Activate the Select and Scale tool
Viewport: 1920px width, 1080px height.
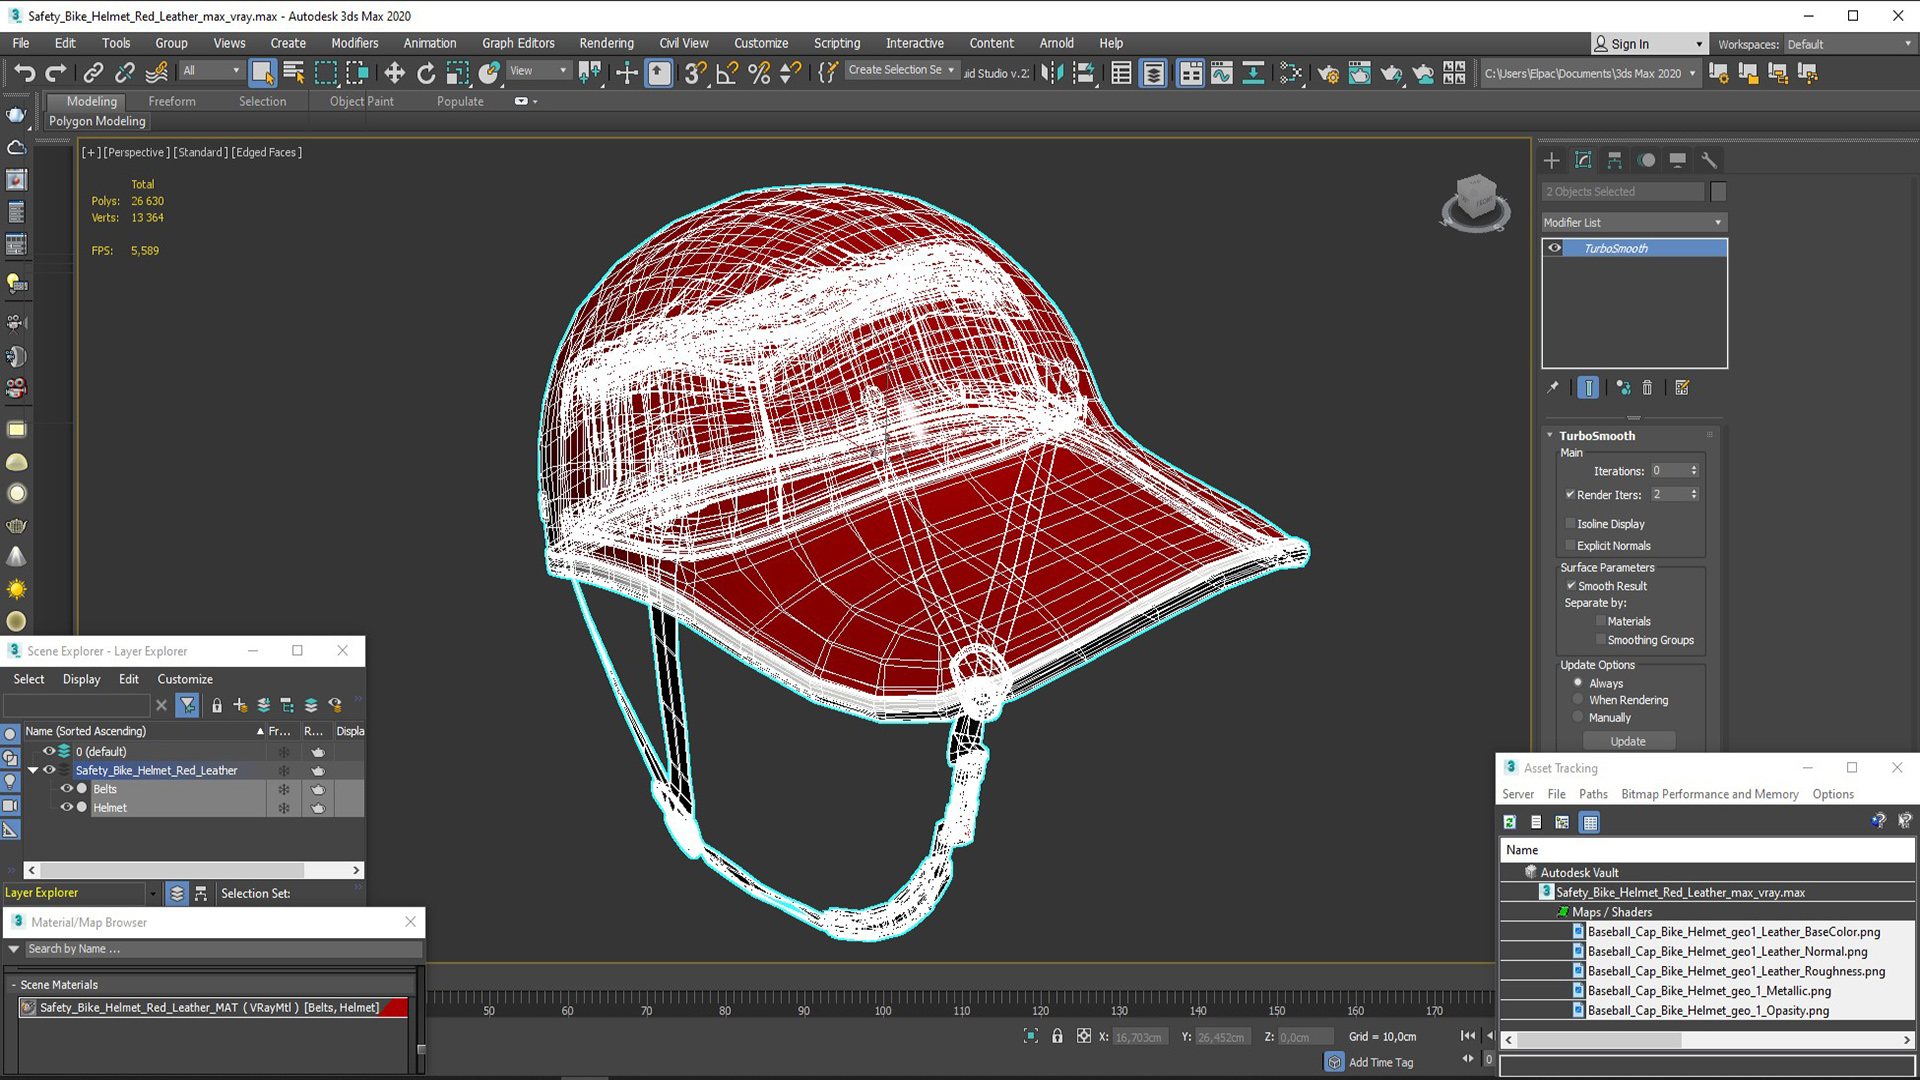pos(458,72)
